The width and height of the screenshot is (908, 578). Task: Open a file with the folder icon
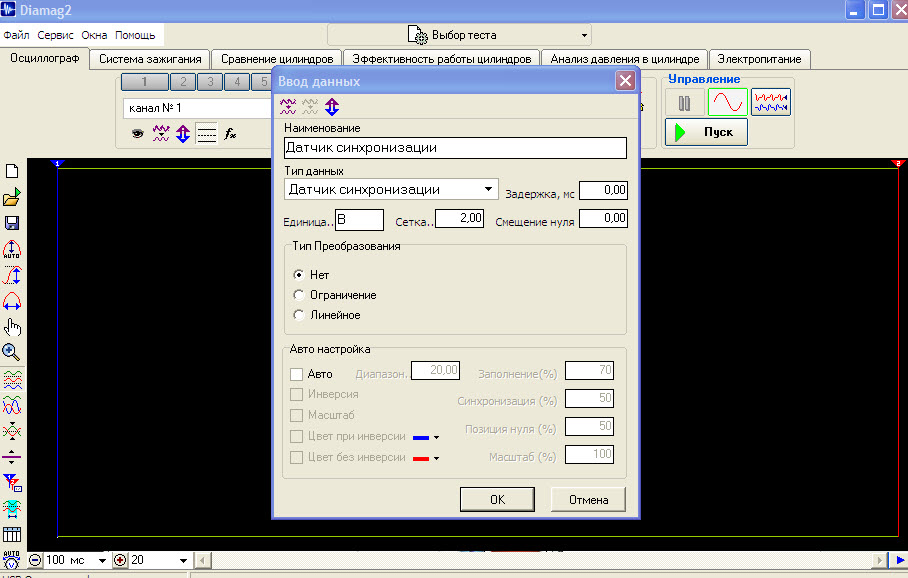click(x=12, y=197)
